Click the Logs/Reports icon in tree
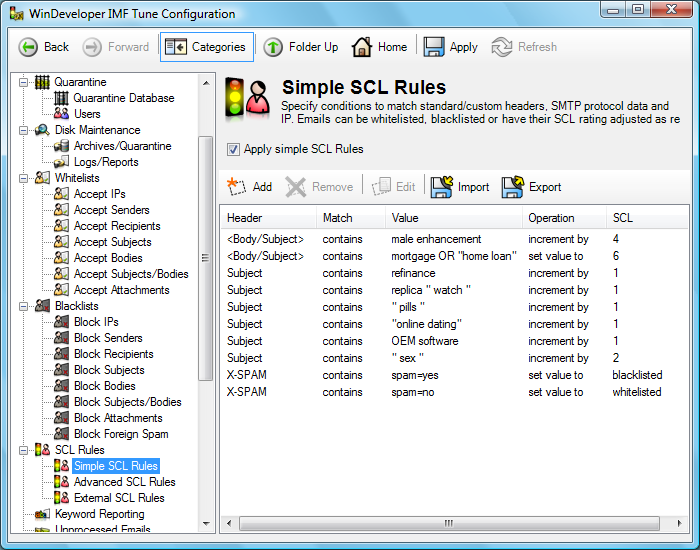 61,162
